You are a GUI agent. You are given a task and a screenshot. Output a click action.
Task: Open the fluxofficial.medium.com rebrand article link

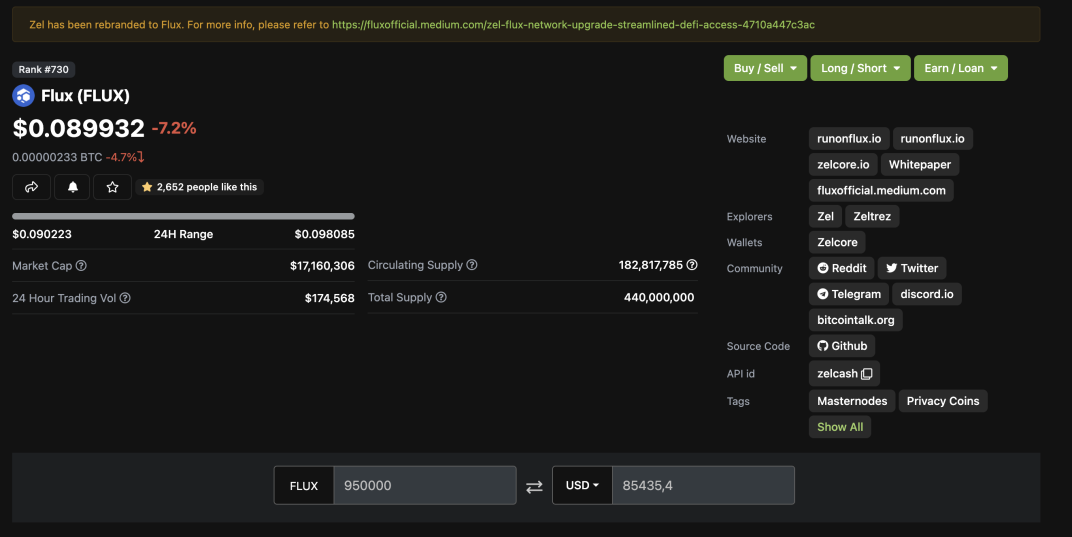click(573, 25)
